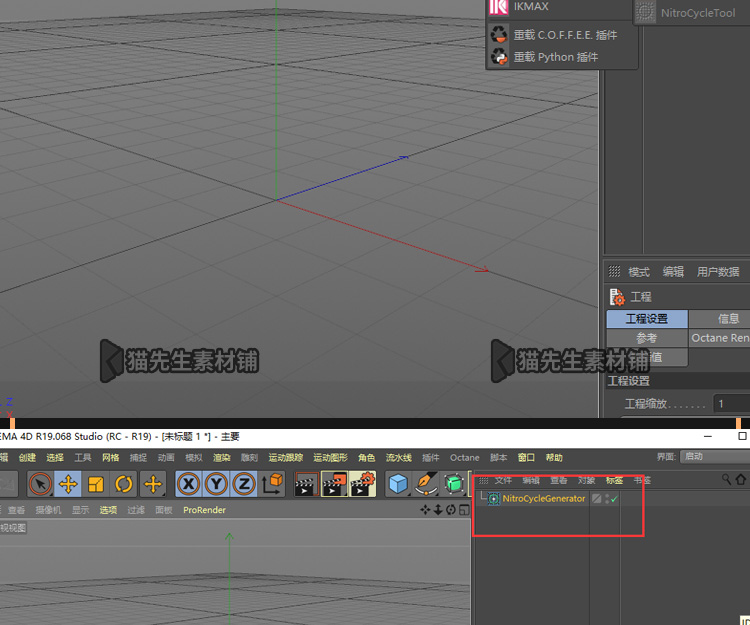Open the ProRender viewport menu

coord(204,510)
